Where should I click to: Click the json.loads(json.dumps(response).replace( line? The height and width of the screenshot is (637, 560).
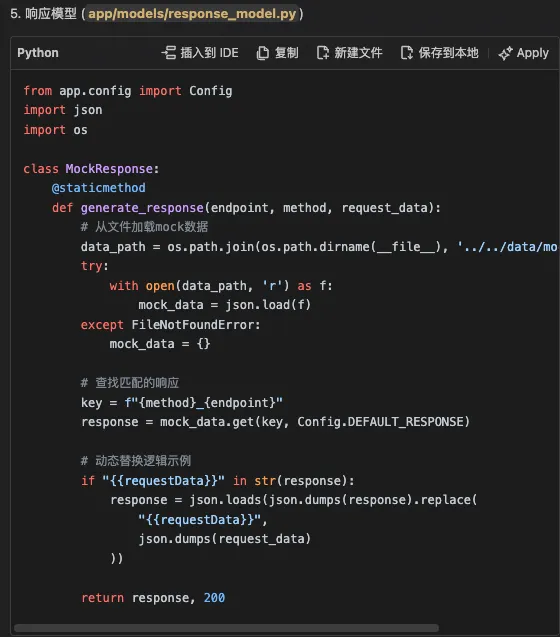pyautogui.click(x=293, y=500)
